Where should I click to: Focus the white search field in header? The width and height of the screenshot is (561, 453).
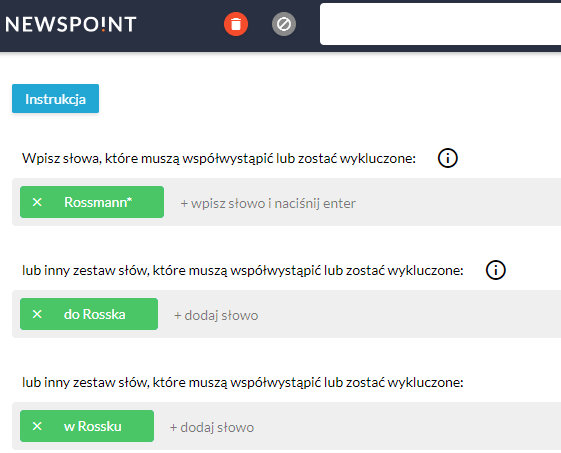[440, 24]
